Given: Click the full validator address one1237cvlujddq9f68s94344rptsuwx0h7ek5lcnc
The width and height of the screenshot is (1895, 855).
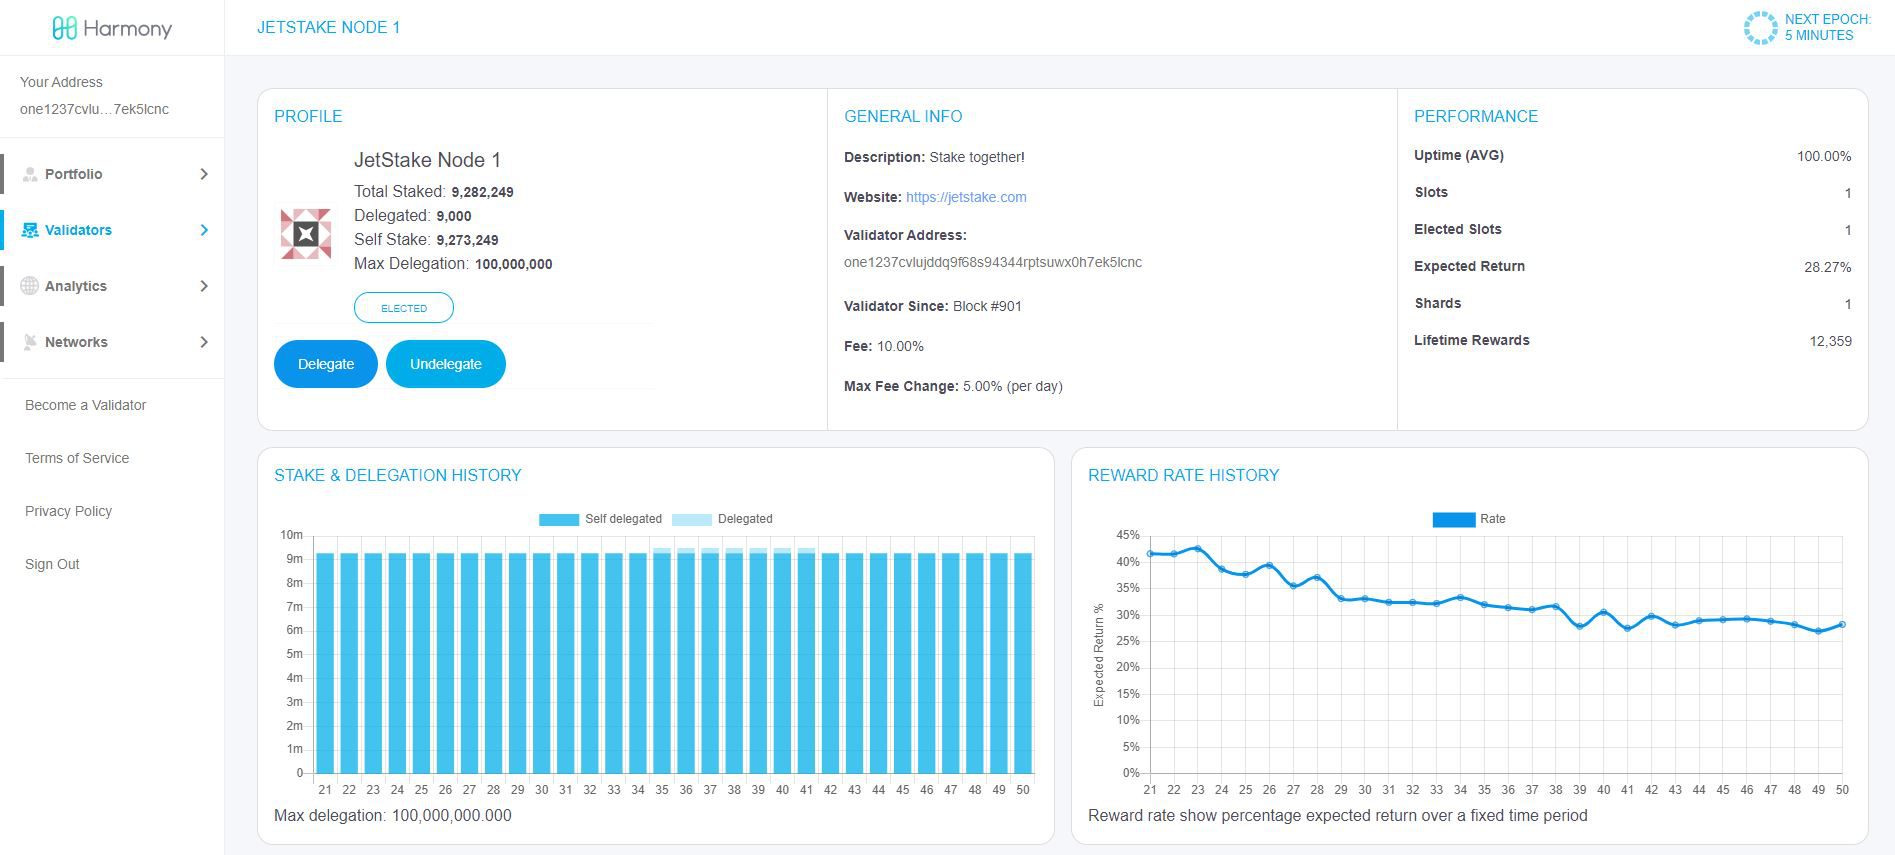Looking at the screenshot, I should click(993, 262).
